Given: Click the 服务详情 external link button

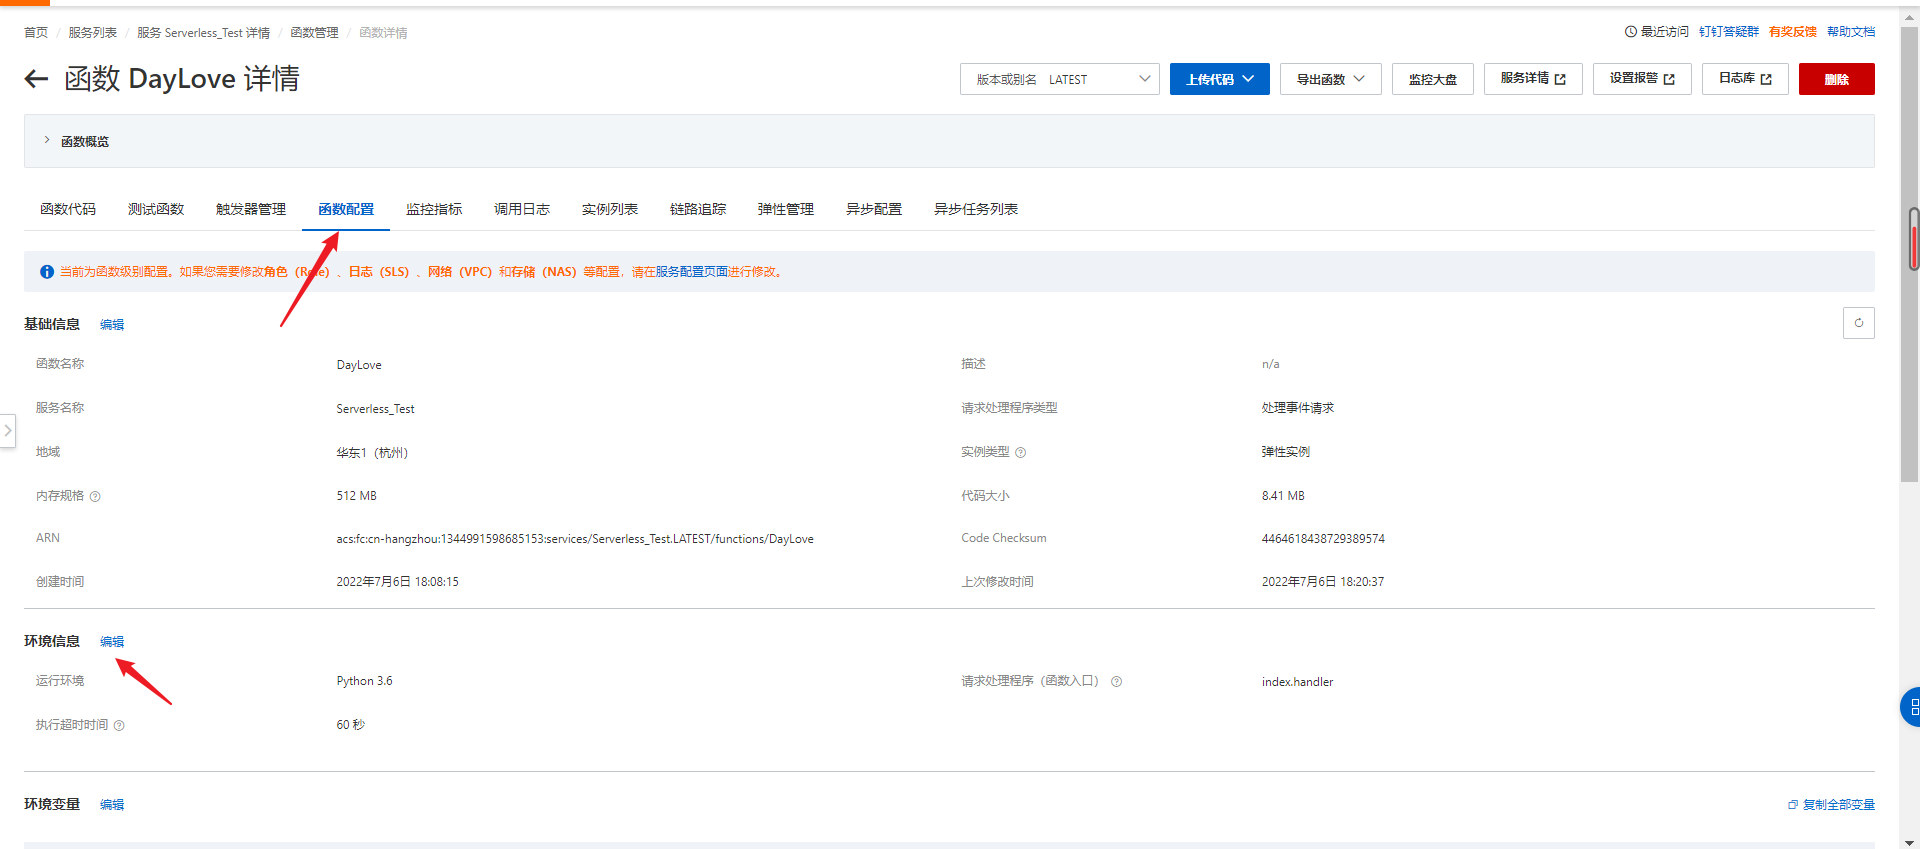Looking at the screenshot, I should point(1533,79).
